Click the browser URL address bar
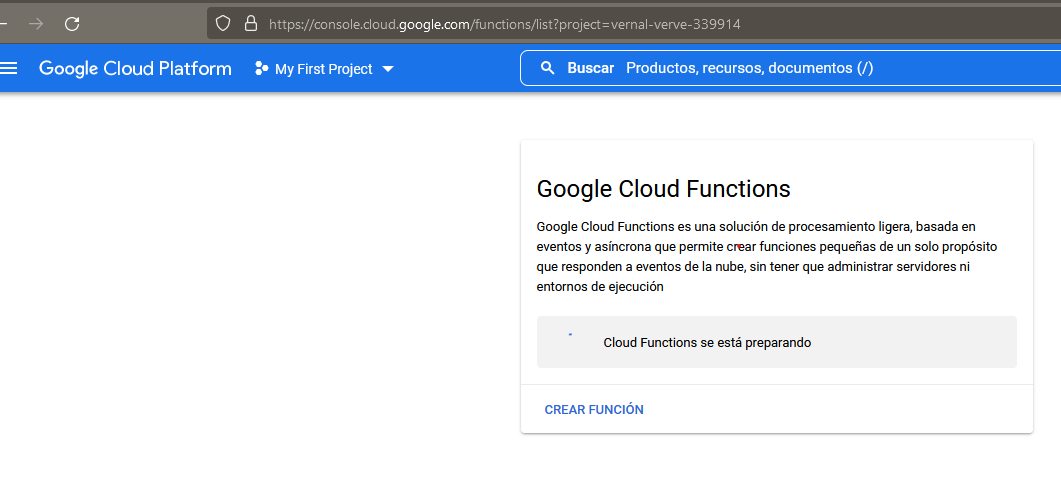 pos(633,24)
